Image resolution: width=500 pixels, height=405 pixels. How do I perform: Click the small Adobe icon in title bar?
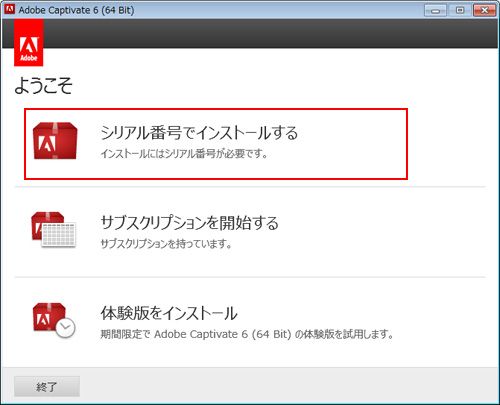[x=10, y=9]
